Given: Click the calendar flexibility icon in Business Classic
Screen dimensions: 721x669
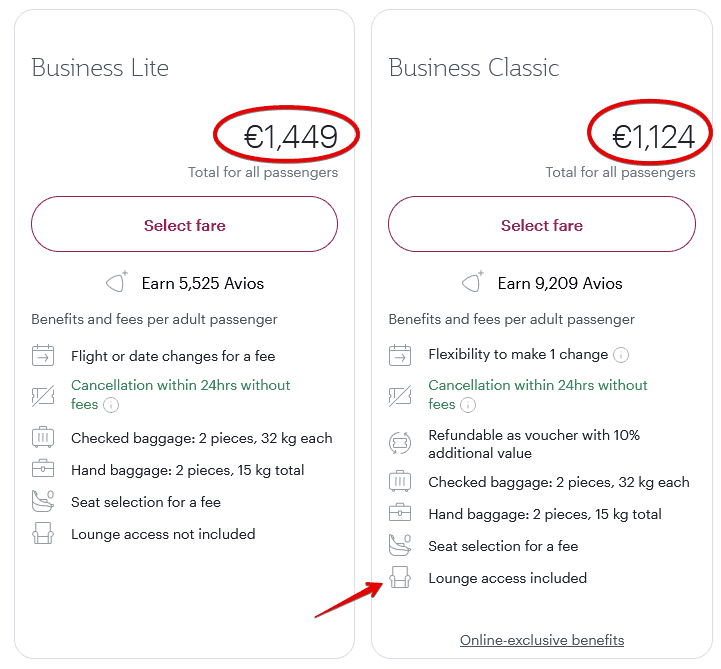Looking at the screenshot, I should point(400,355).
